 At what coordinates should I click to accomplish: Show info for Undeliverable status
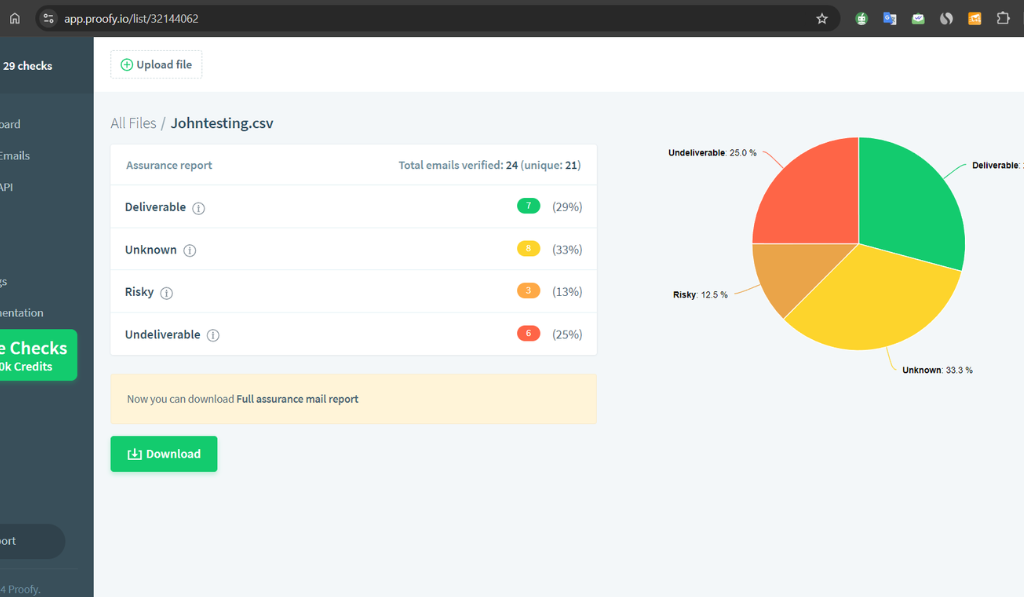click(x=213, y=335)
